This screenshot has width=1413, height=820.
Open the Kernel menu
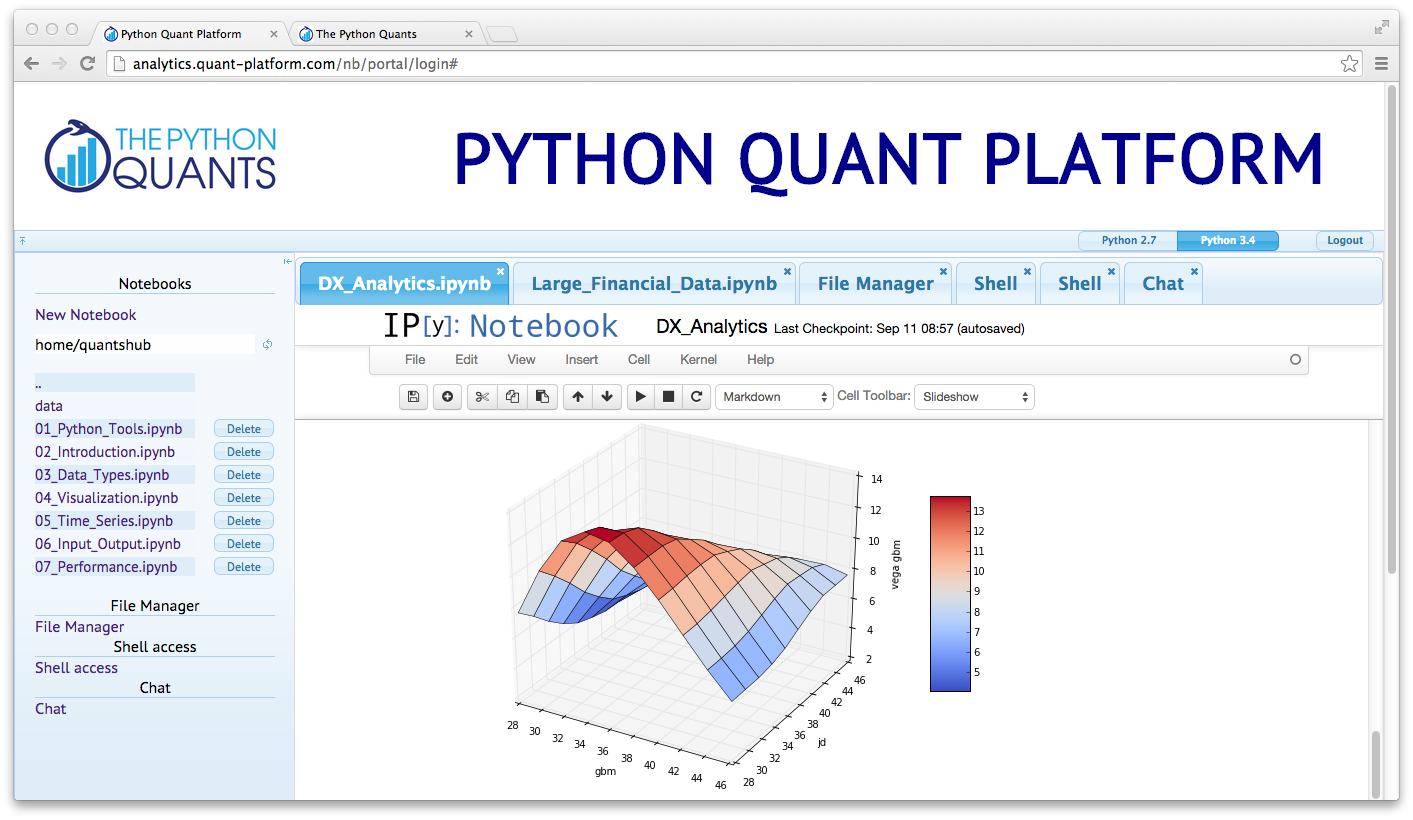pyautogui.click(x=699, y=360)
